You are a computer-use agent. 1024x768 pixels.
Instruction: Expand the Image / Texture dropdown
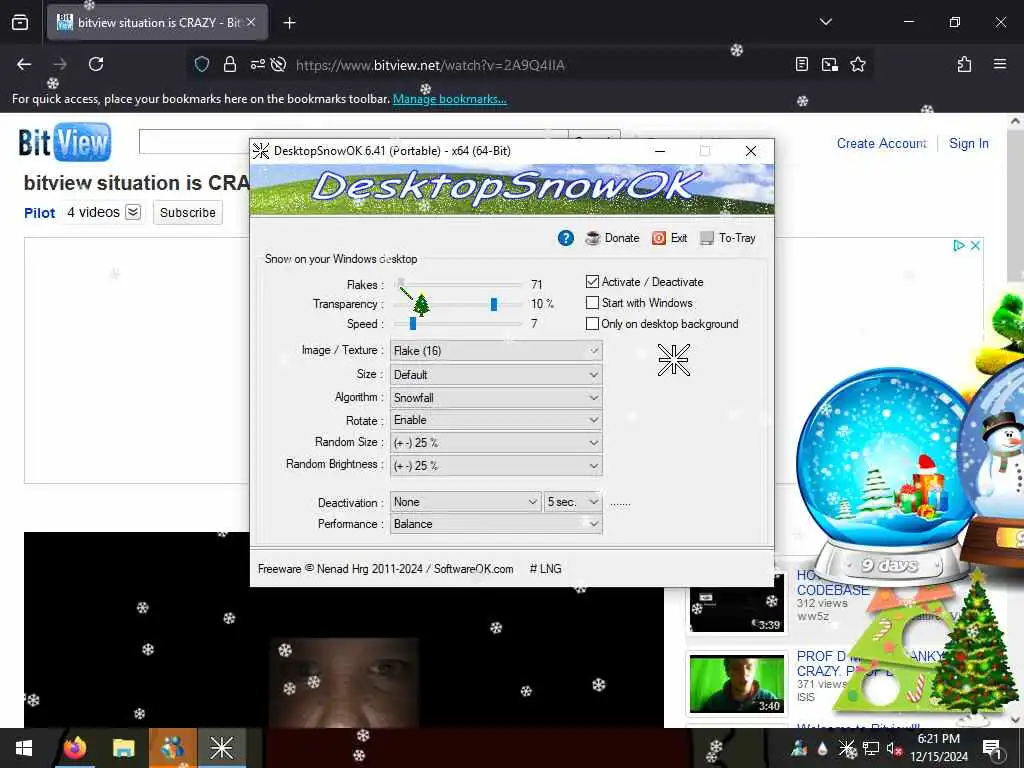coord(496,351)
